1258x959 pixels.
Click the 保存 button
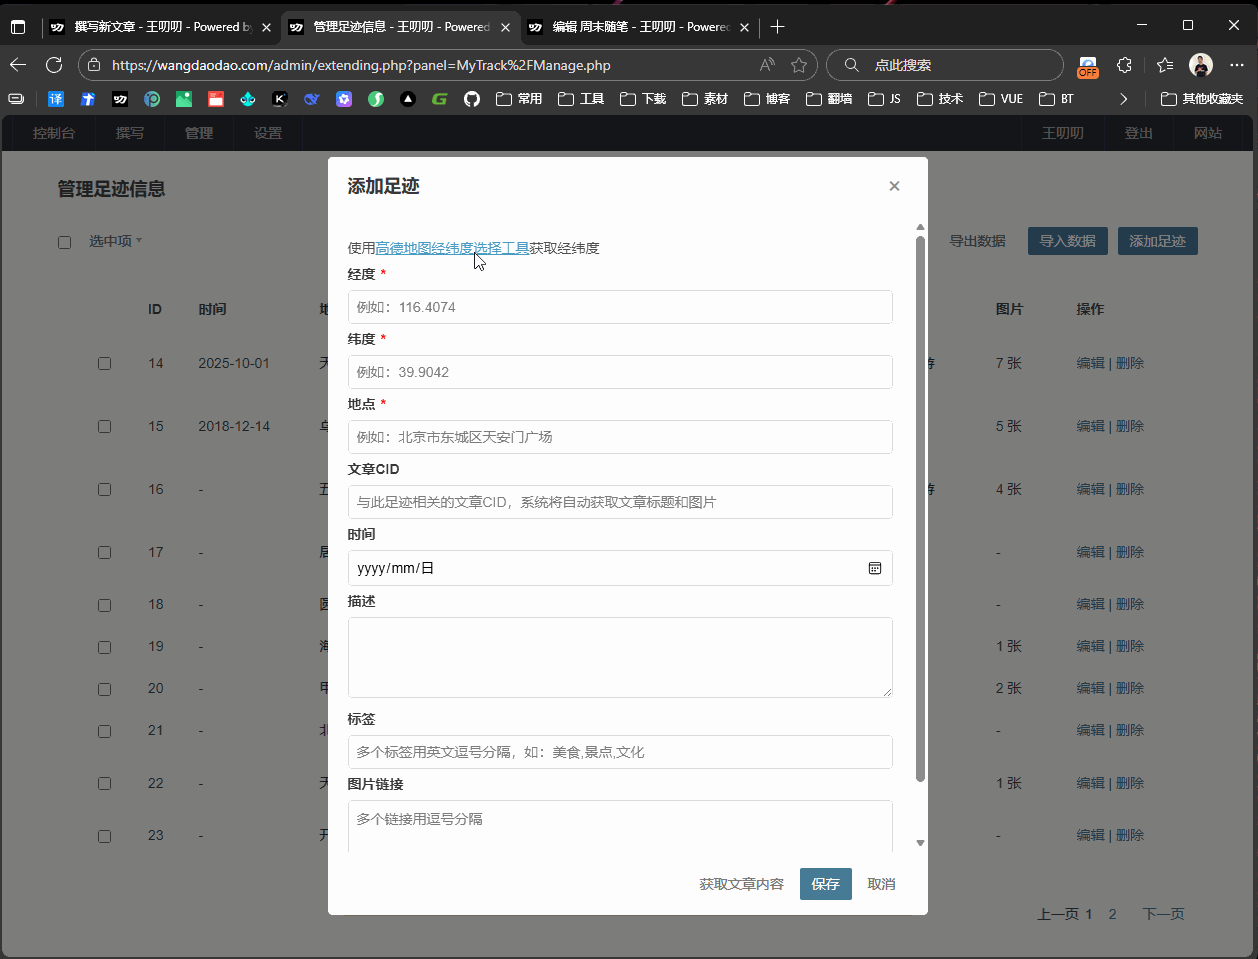pos(826,884)
